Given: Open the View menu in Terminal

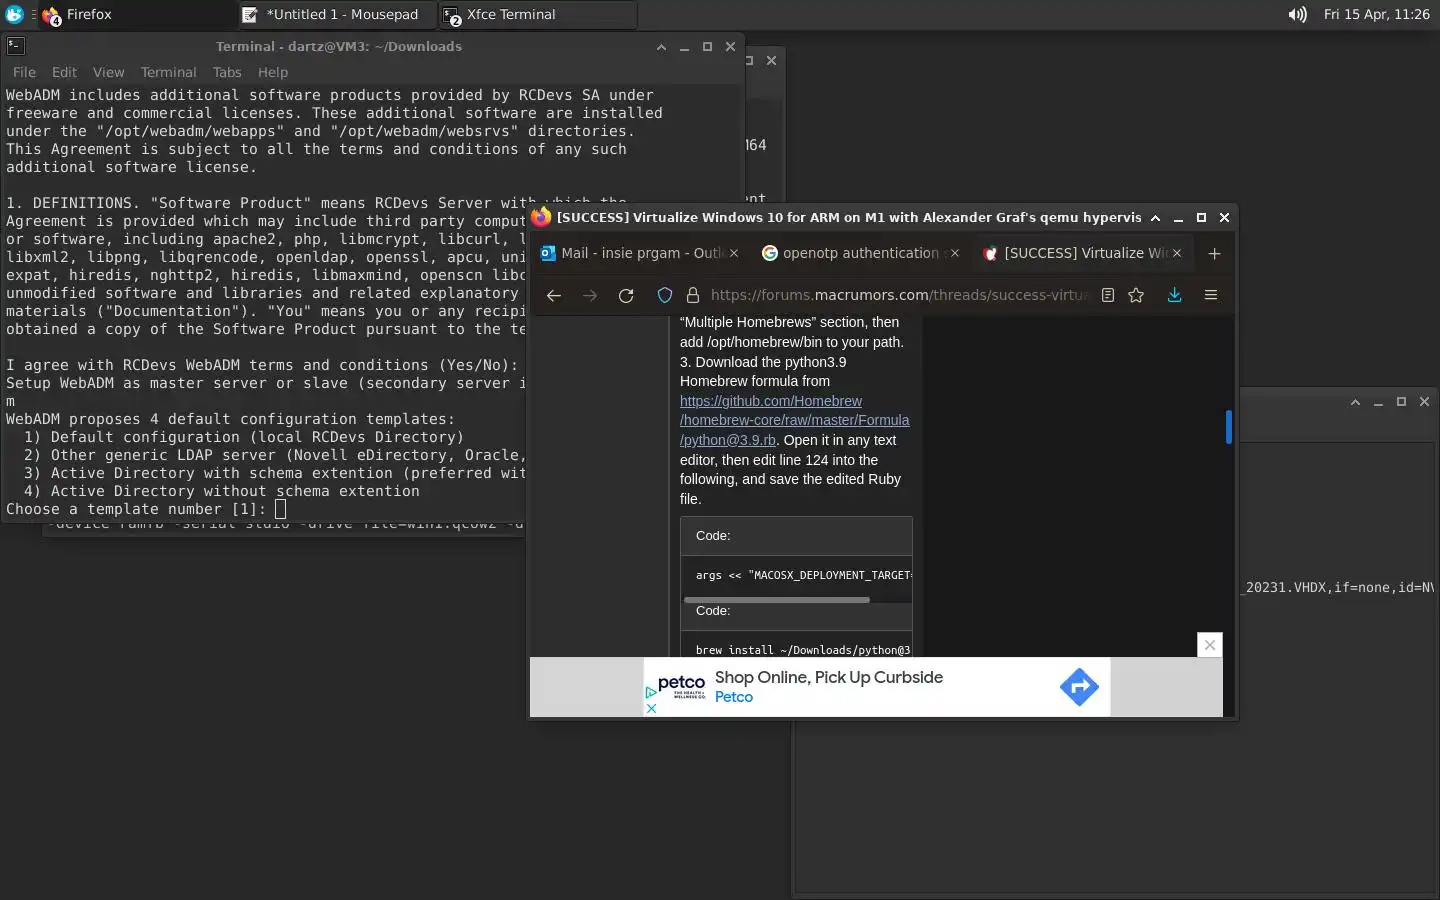Looking at the screenshot, I should coord(108,72).
